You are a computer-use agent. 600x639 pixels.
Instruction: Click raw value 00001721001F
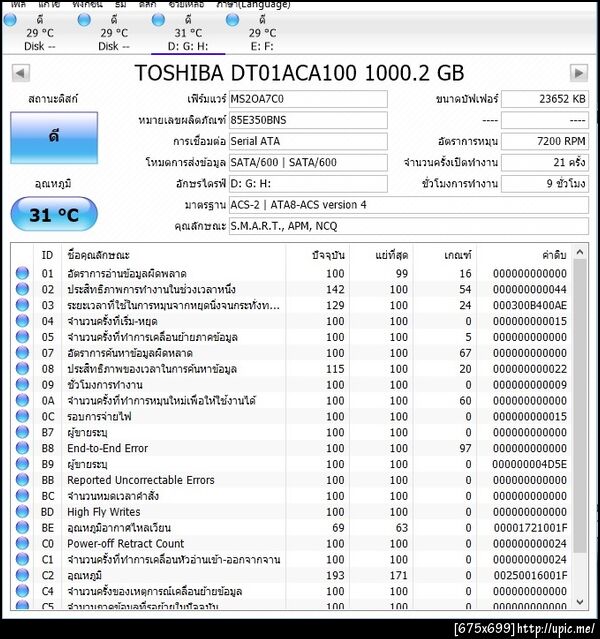pos(530,528)
